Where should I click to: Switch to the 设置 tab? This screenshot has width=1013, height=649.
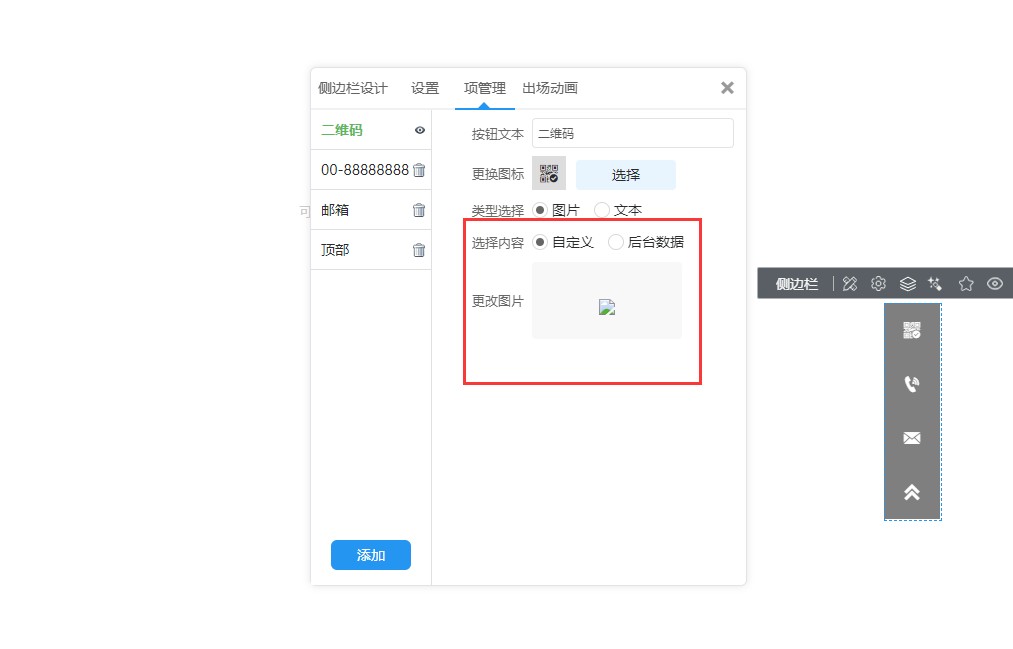point(425,88)
